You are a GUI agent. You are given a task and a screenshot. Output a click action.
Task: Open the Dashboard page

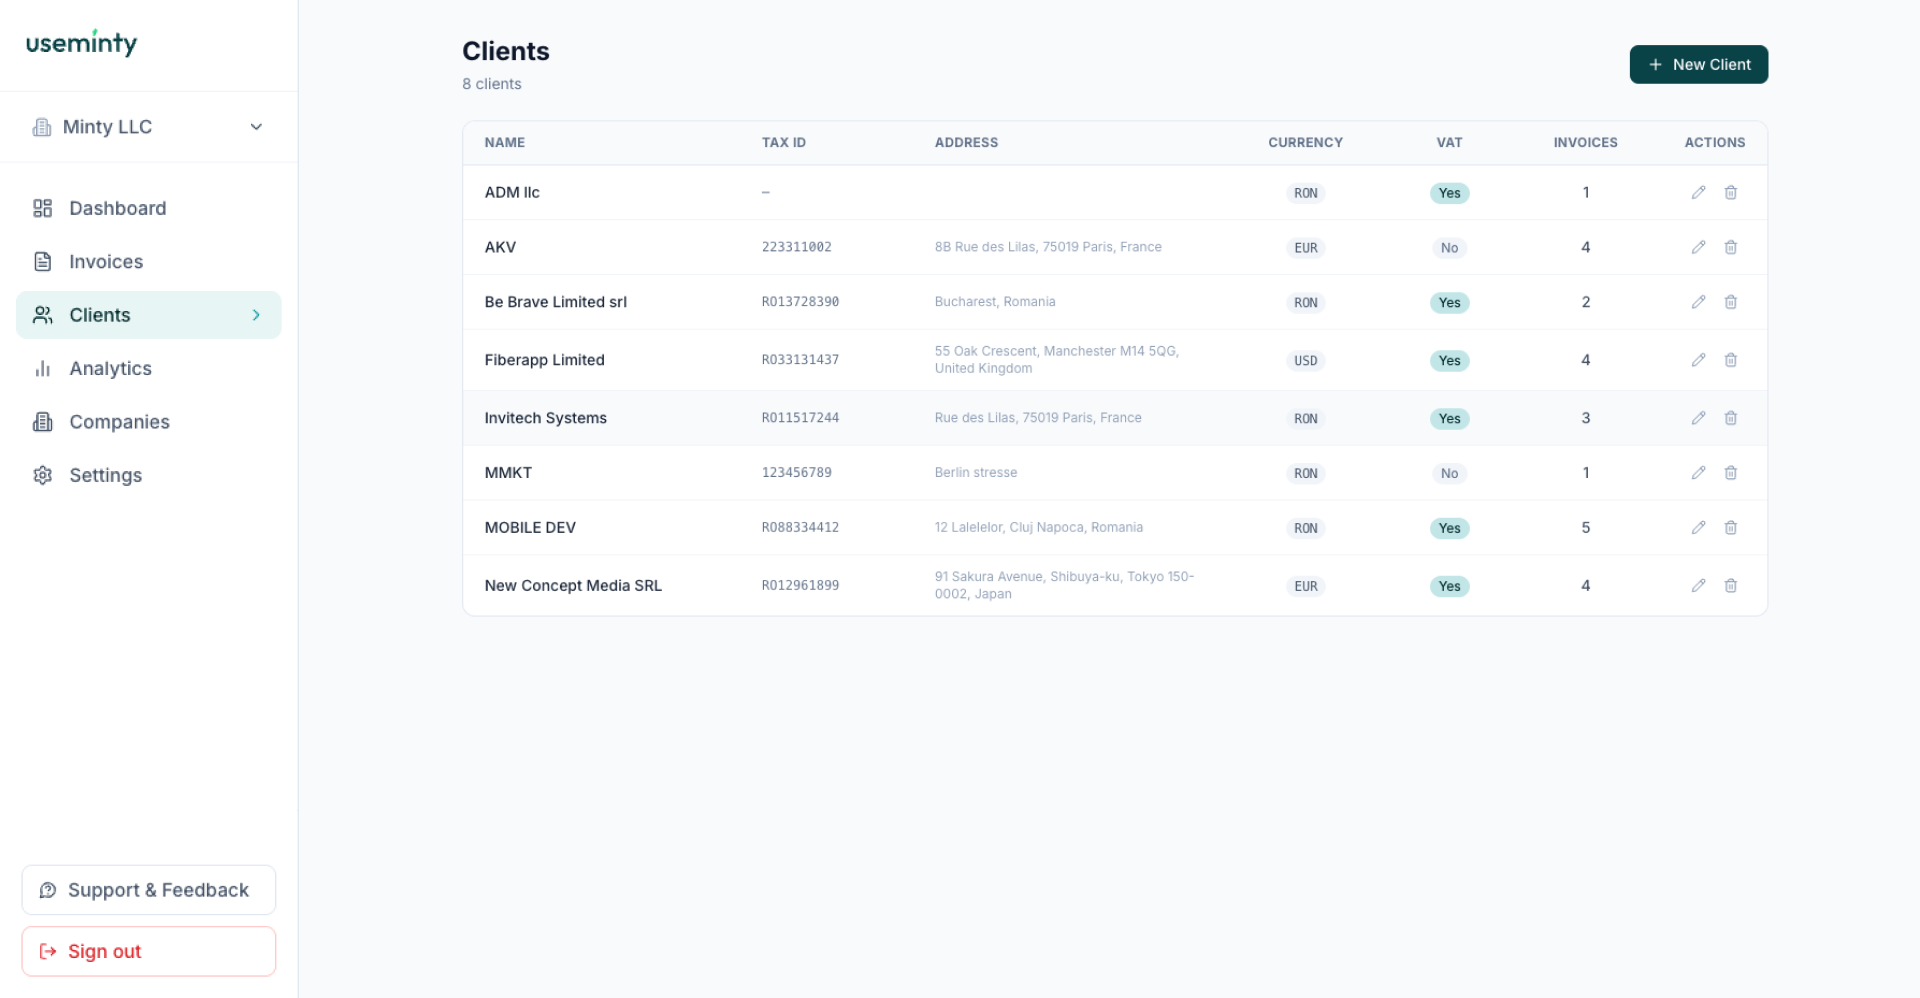[x=117, y=208]
